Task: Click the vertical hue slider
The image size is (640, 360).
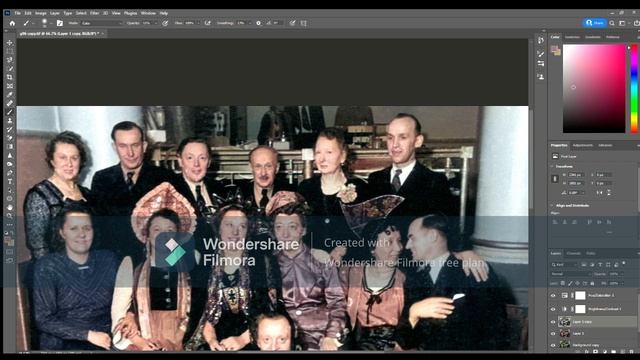Action: (x=634, y=89)
